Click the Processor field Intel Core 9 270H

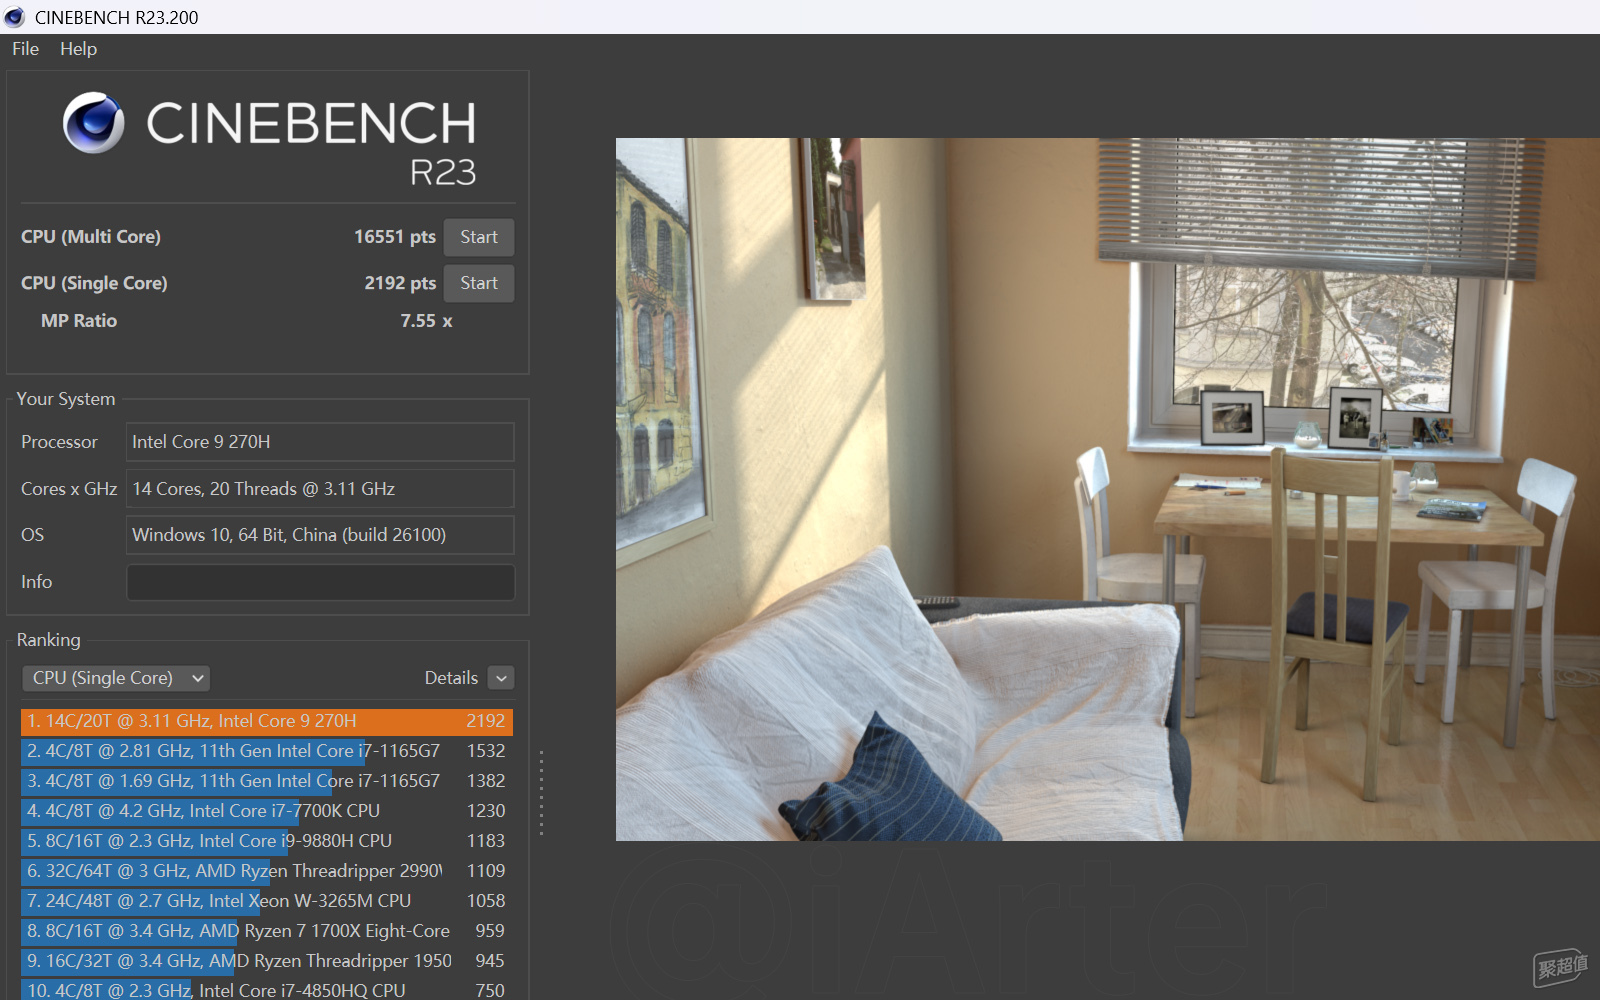pos(320,442)
